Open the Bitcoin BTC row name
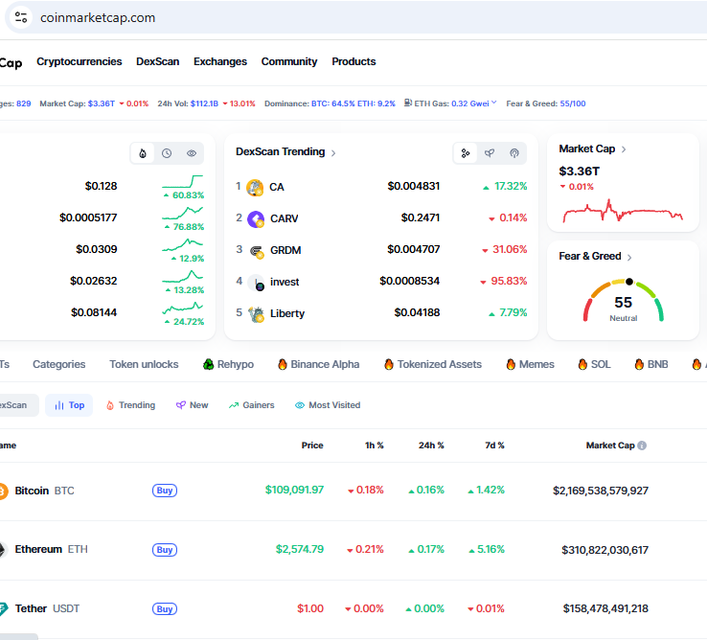Screen dimensions: 707x640 (x=44, y=491)
